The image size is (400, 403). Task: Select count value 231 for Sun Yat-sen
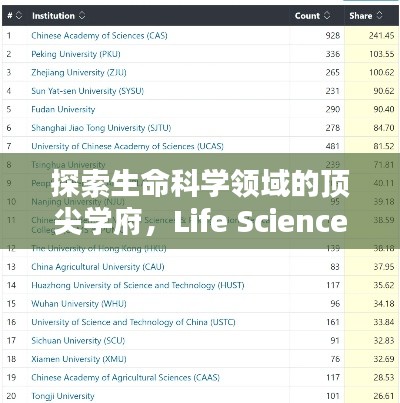(x=333, y=91)
